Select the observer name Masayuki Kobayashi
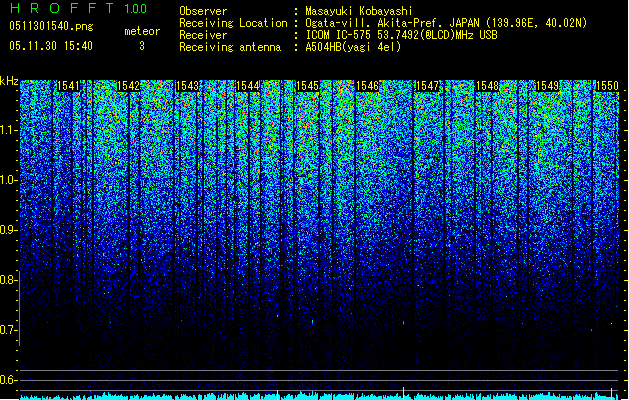This screenshot has height=400, width=629. [x=359, y=11]
